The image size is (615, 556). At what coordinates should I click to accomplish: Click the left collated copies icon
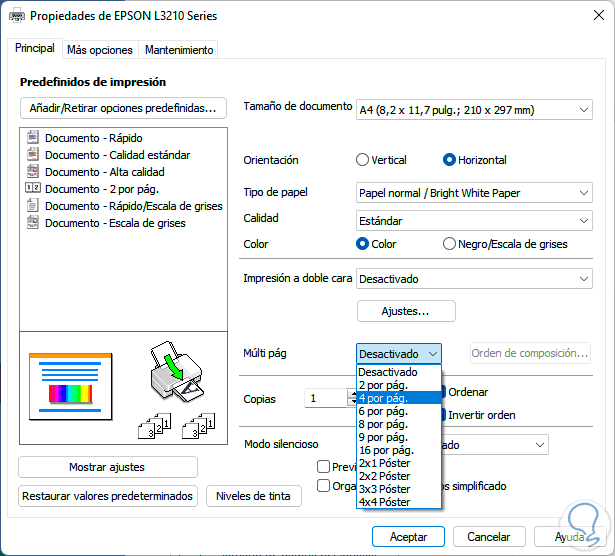[x=155, y=425]
